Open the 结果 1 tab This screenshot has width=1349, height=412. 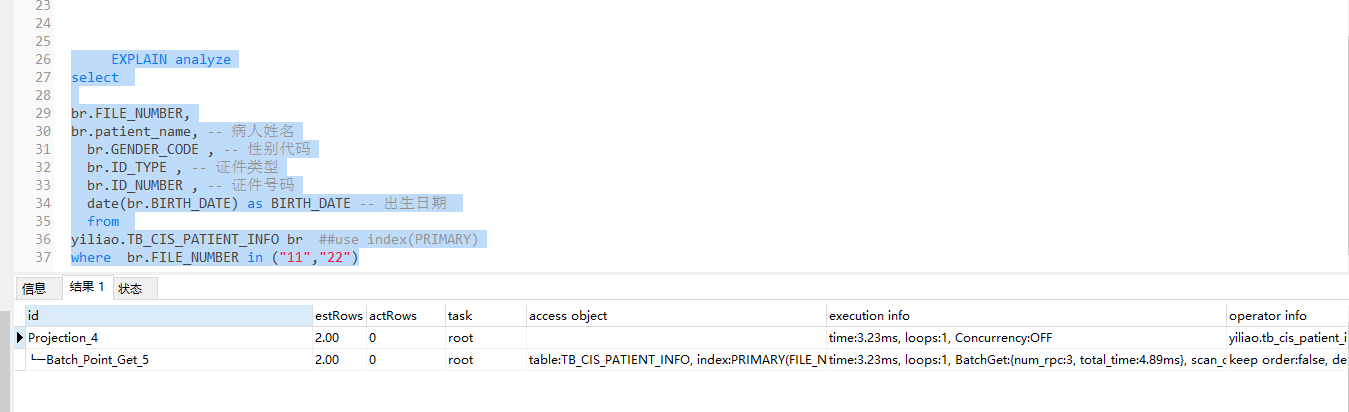point(87,287)
